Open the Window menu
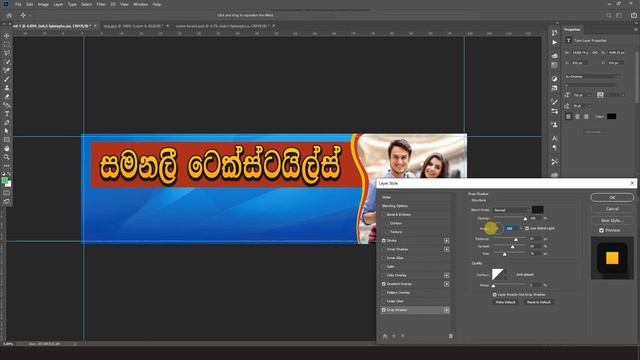The height and width of the screenshot is (360, 640). 140,4
